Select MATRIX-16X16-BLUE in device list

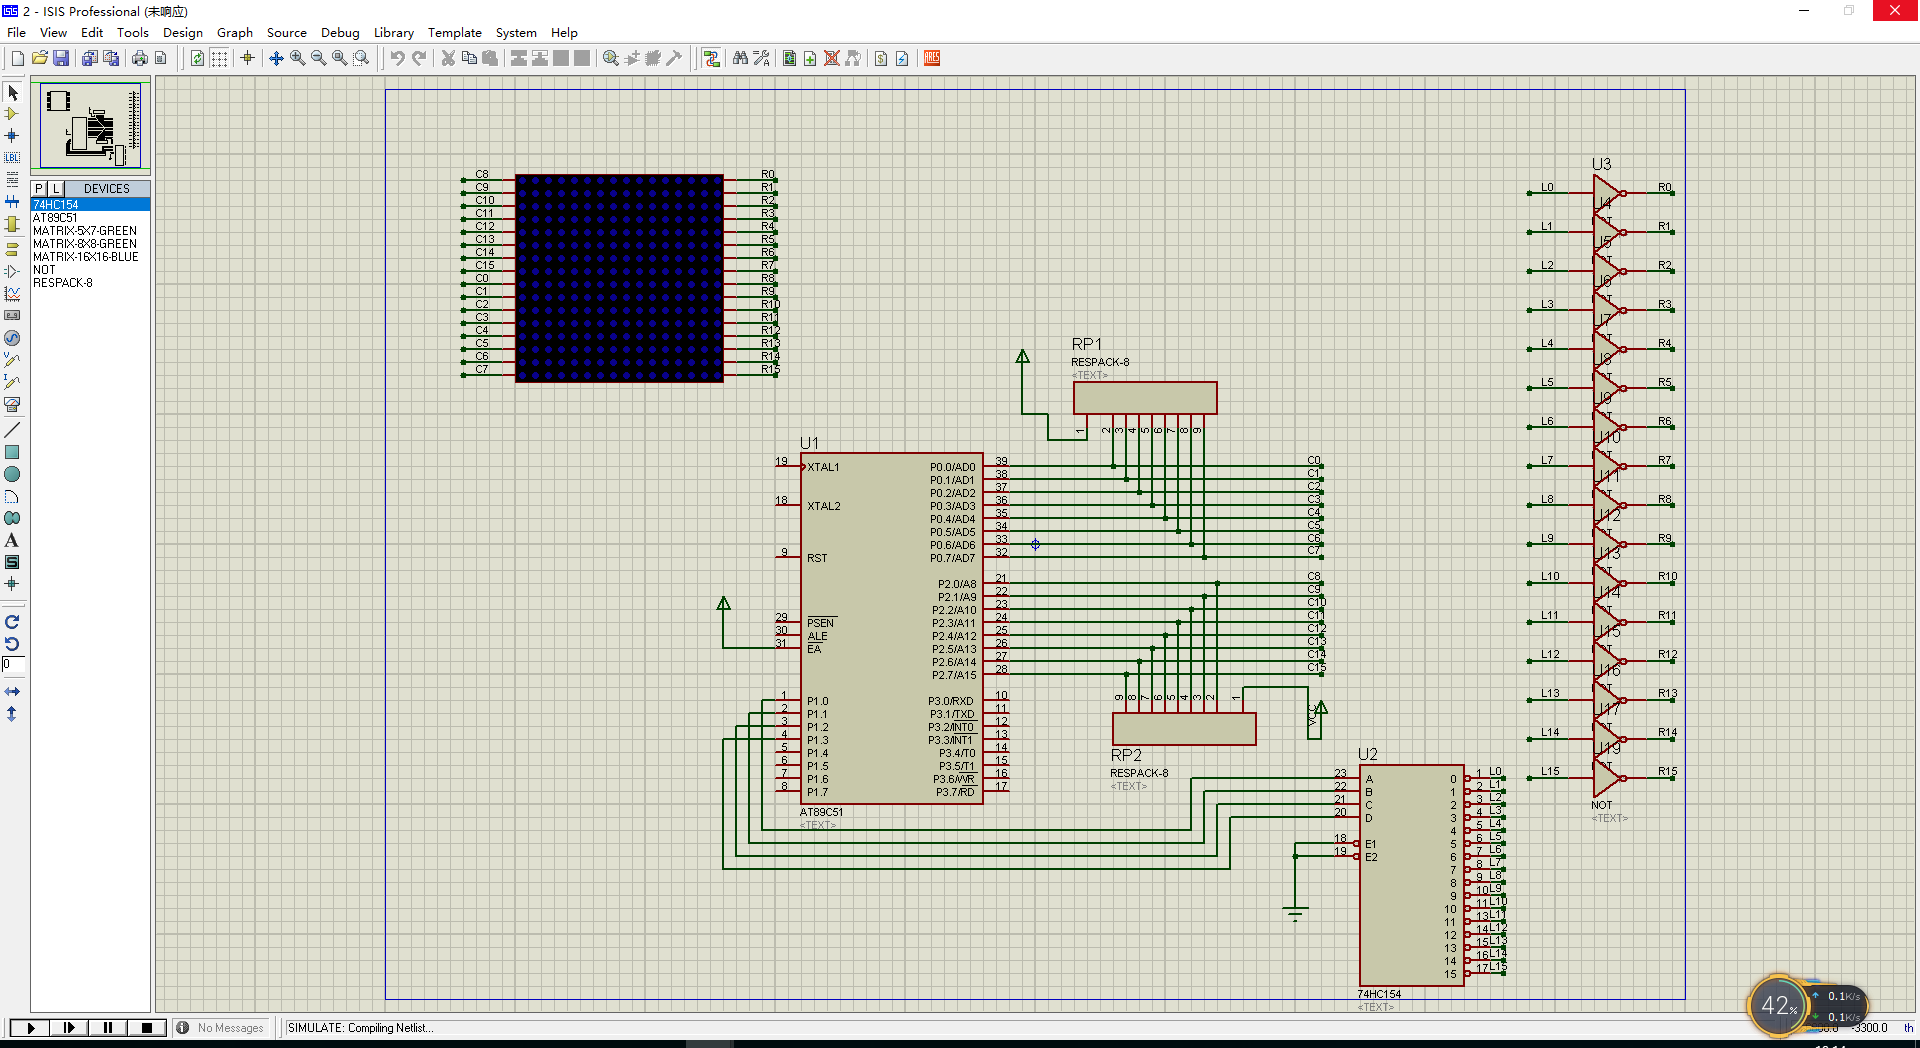click(86, 257)
